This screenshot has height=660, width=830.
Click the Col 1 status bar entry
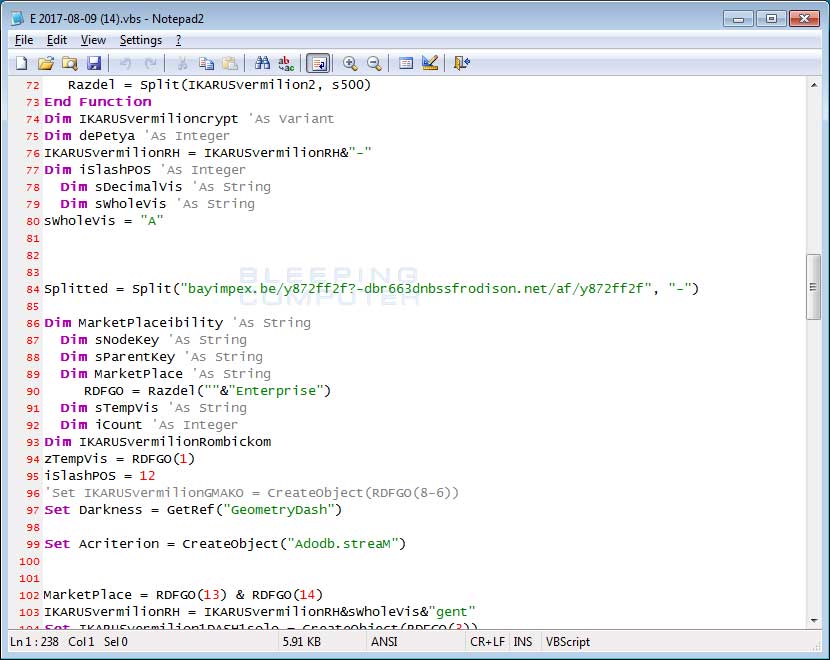click(x=81, y=641)
